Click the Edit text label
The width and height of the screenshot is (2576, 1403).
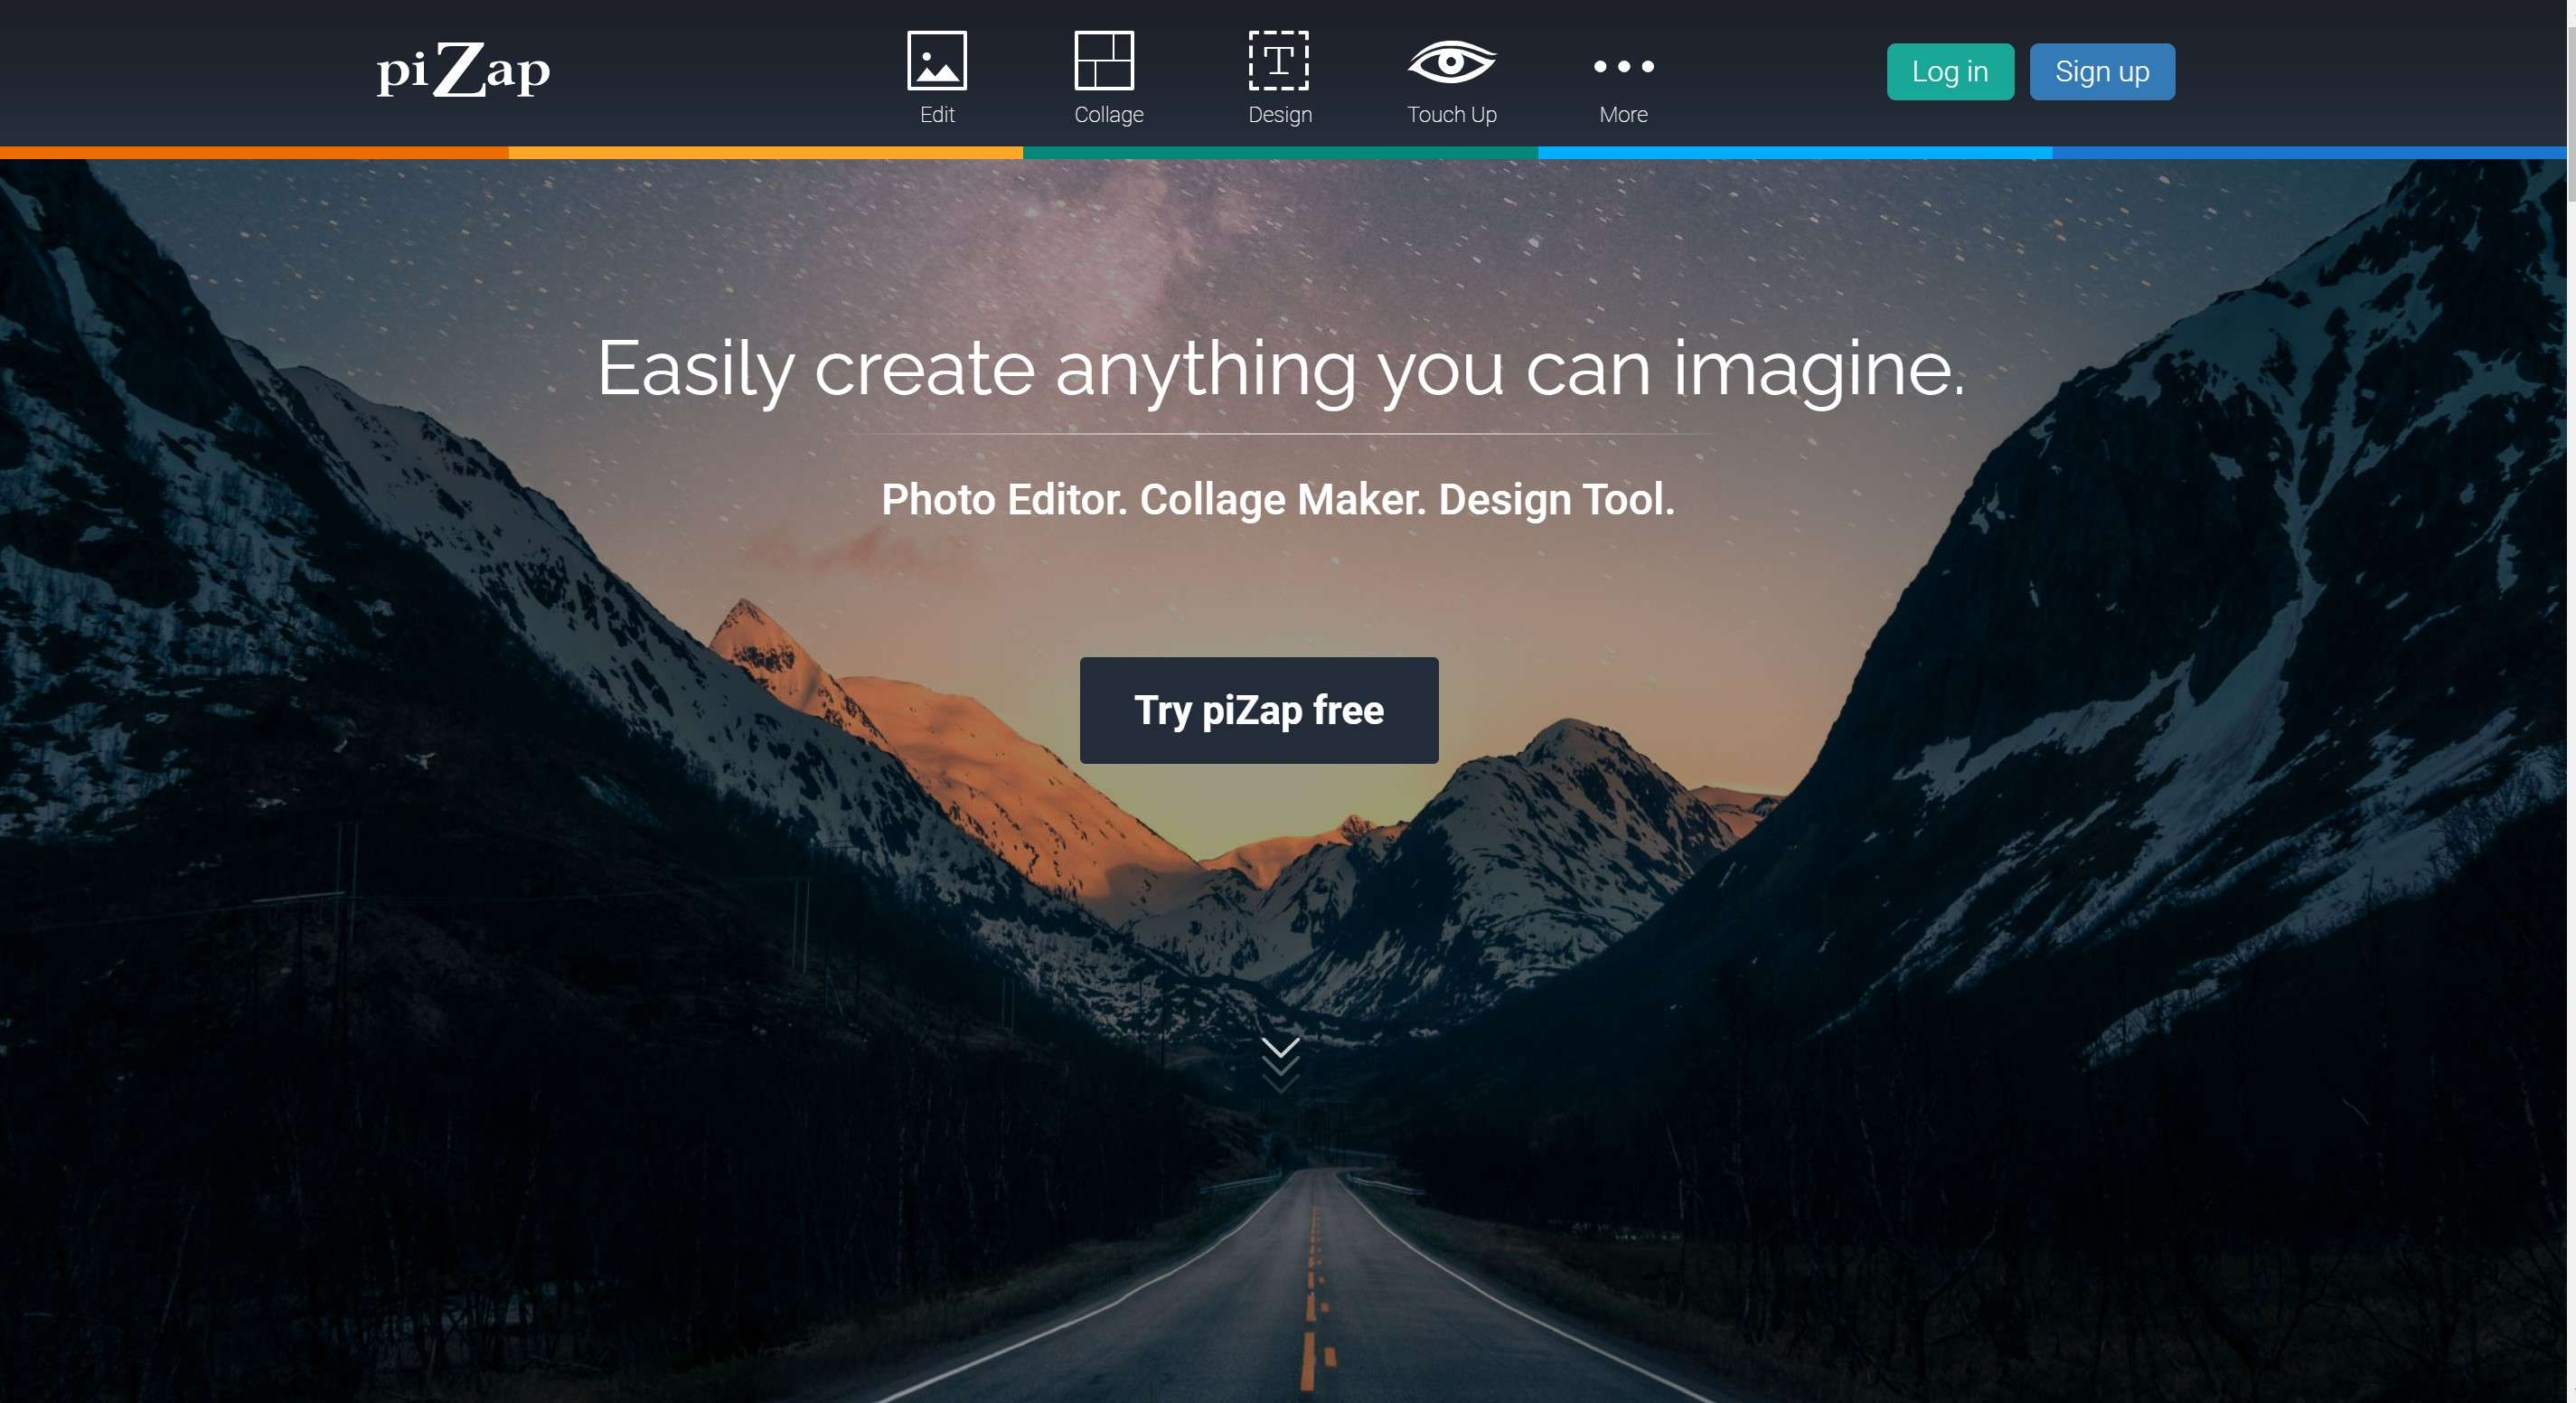pyautogui.click(x=939, y=115)
